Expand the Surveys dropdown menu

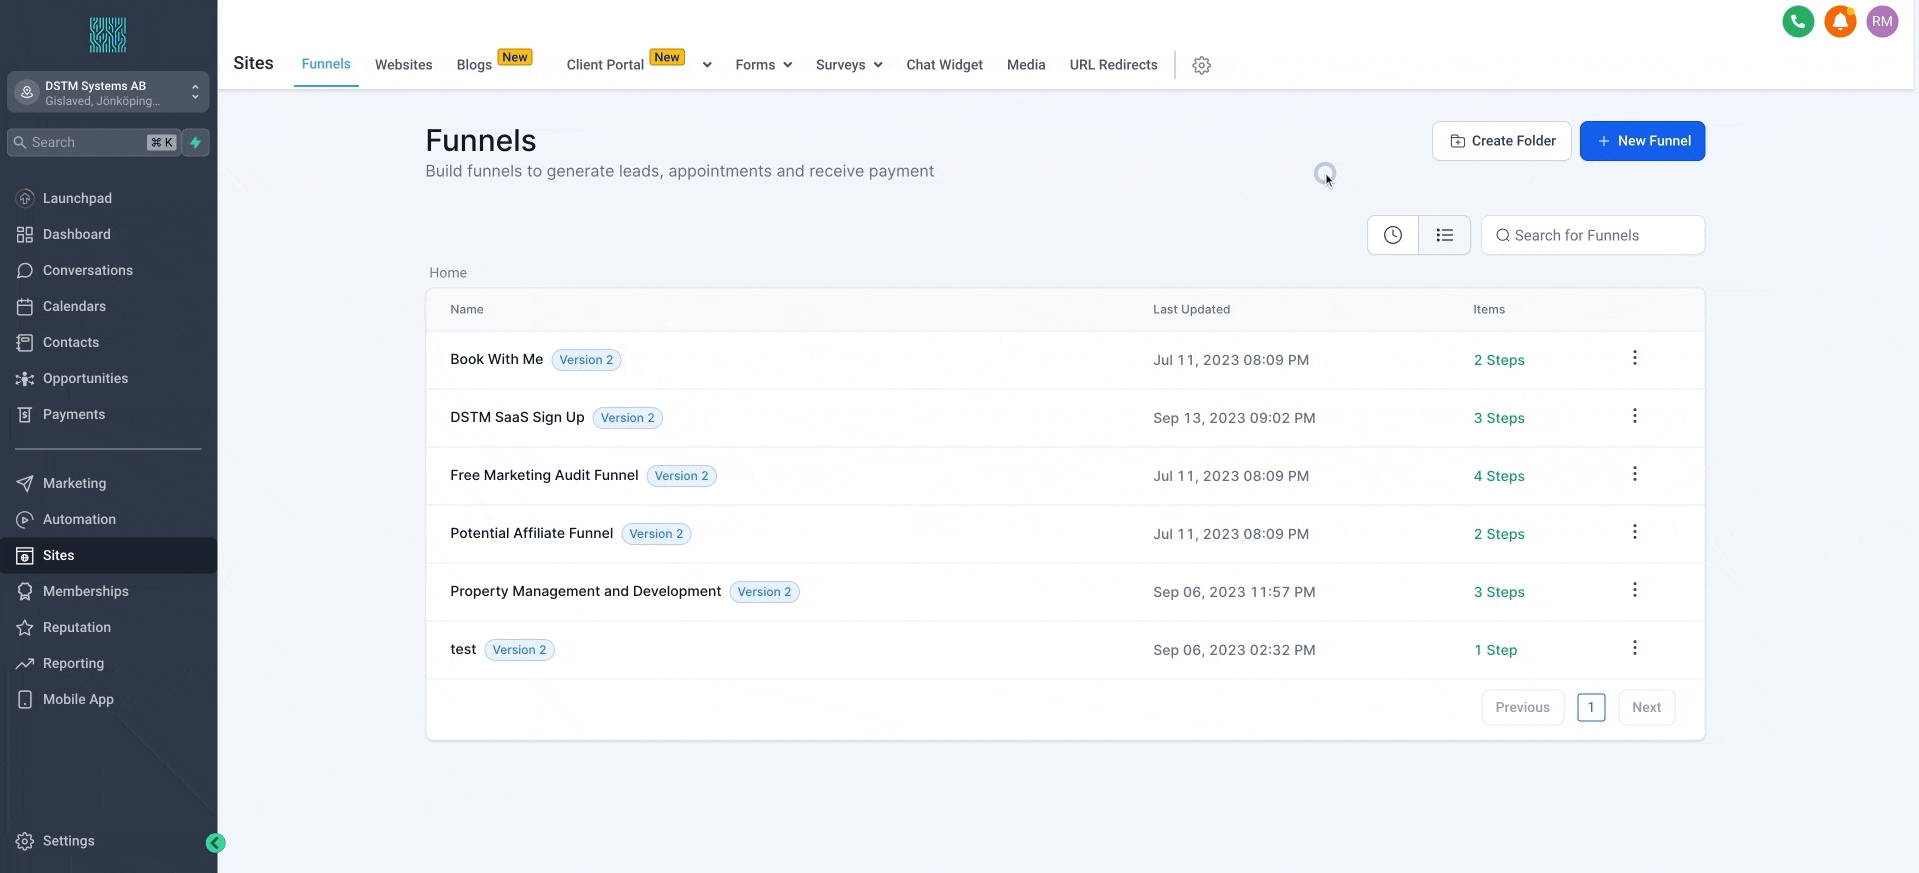tap(848, 65)
